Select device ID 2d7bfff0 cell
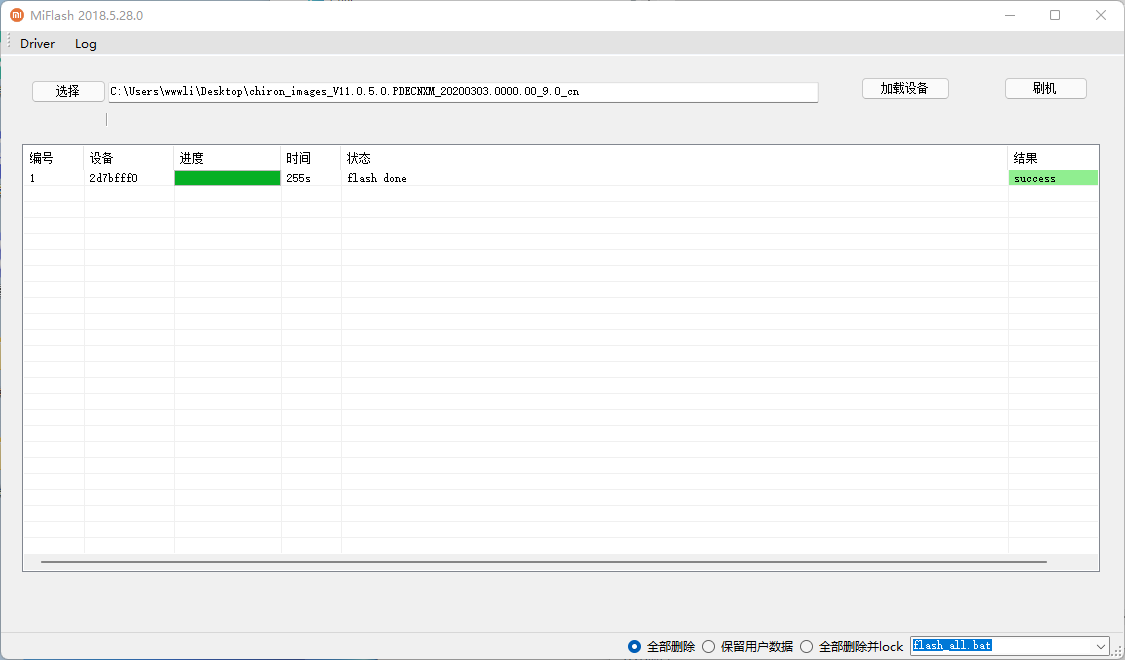Screen dimensions: 1125x660 129,178
